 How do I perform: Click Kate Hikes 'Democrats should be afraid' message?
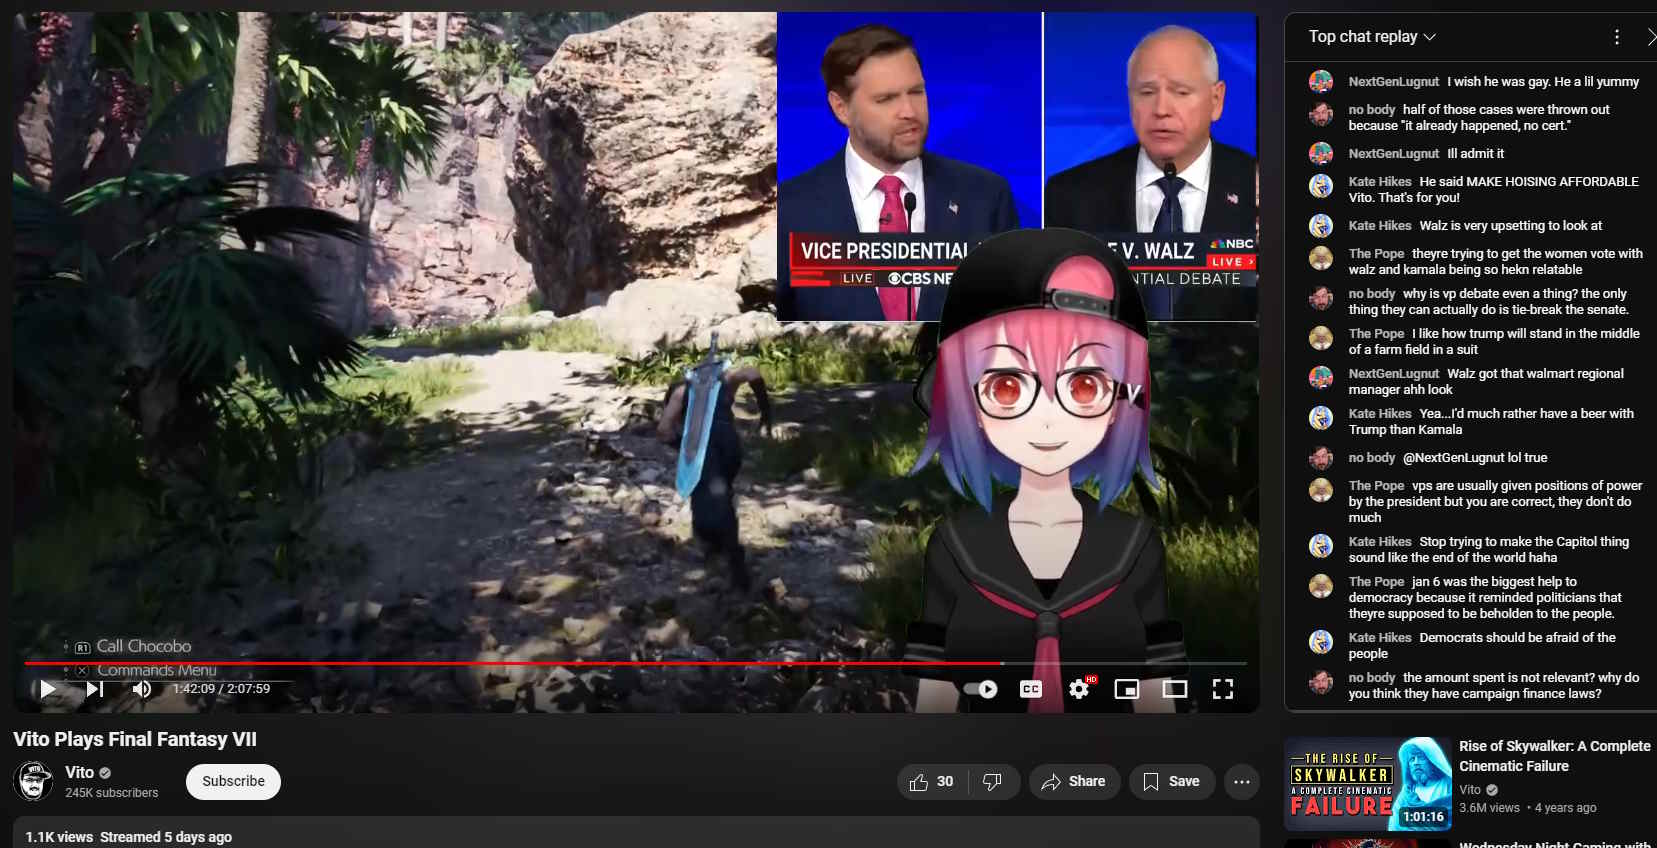pos(1482,645)
